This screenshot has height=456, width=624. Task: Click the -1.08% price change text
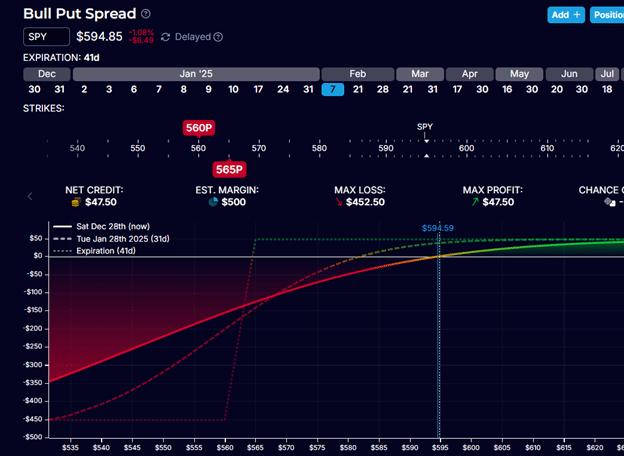[x=142, y=33]
